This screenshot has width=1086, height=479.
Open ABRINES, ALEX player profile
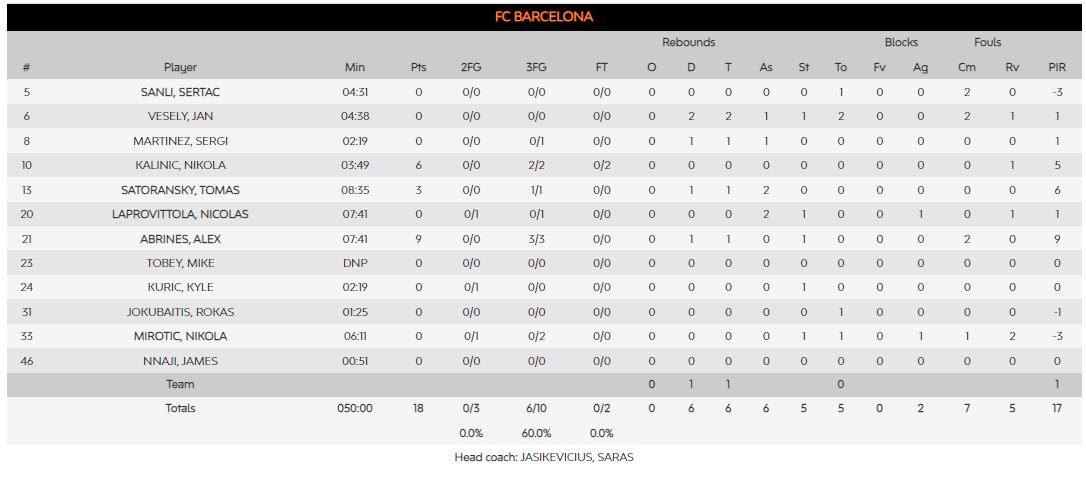180,239
